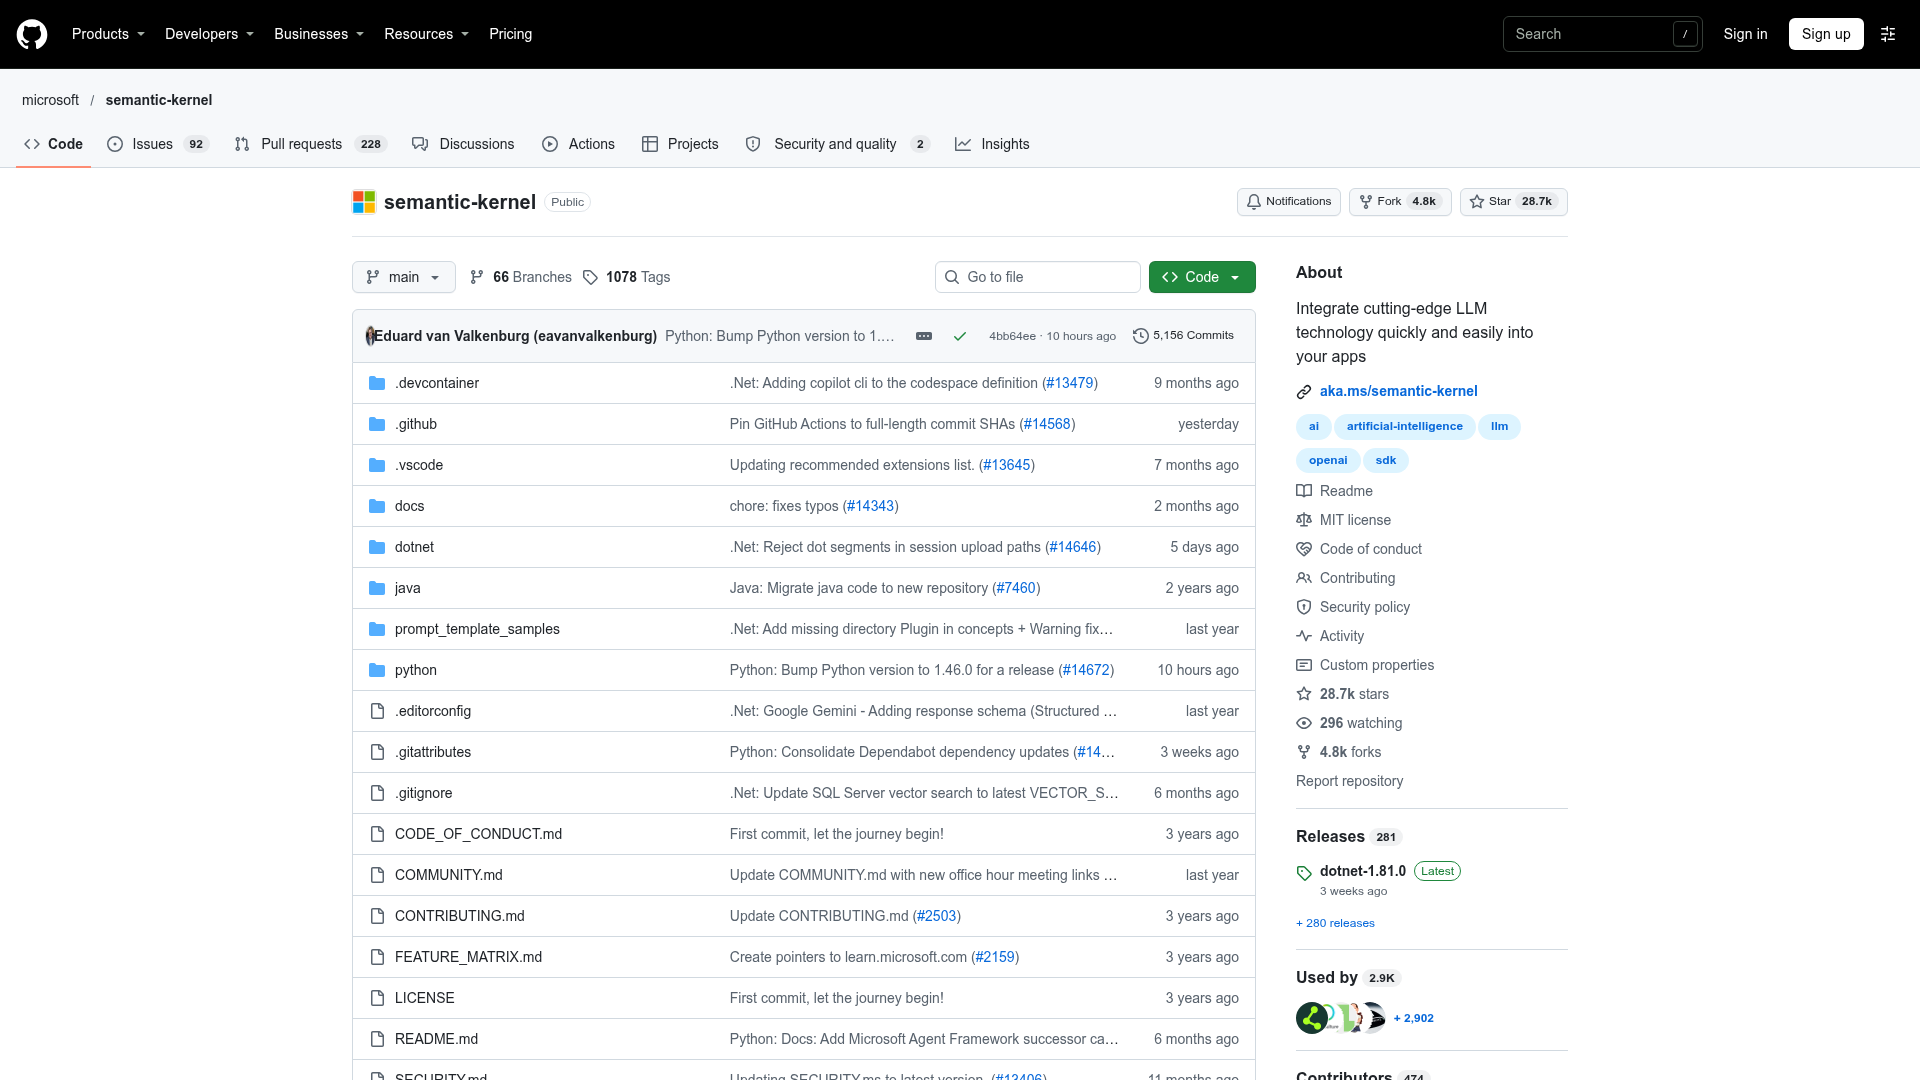This screenshot has width=1920, height=1080.
Task: Click the scale icon next to MIT license
Action: [x=1304, y=520]
